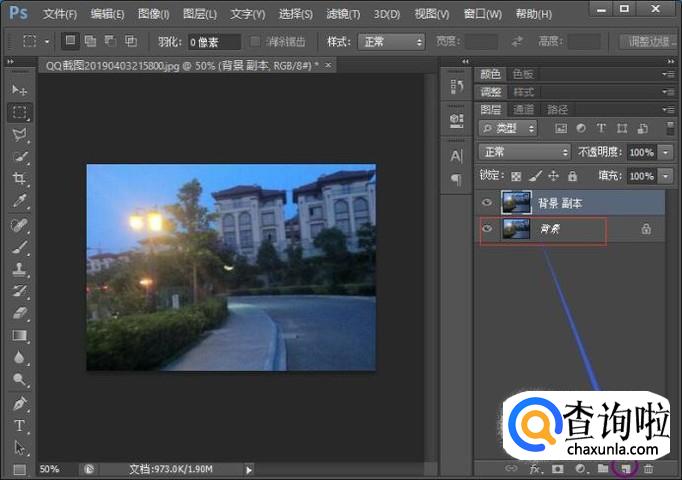Image resolution: width=682 pixels, height=480 pixels.
Task: Select the Move tool
Action: pyautogui.click(x=19, y=90)
